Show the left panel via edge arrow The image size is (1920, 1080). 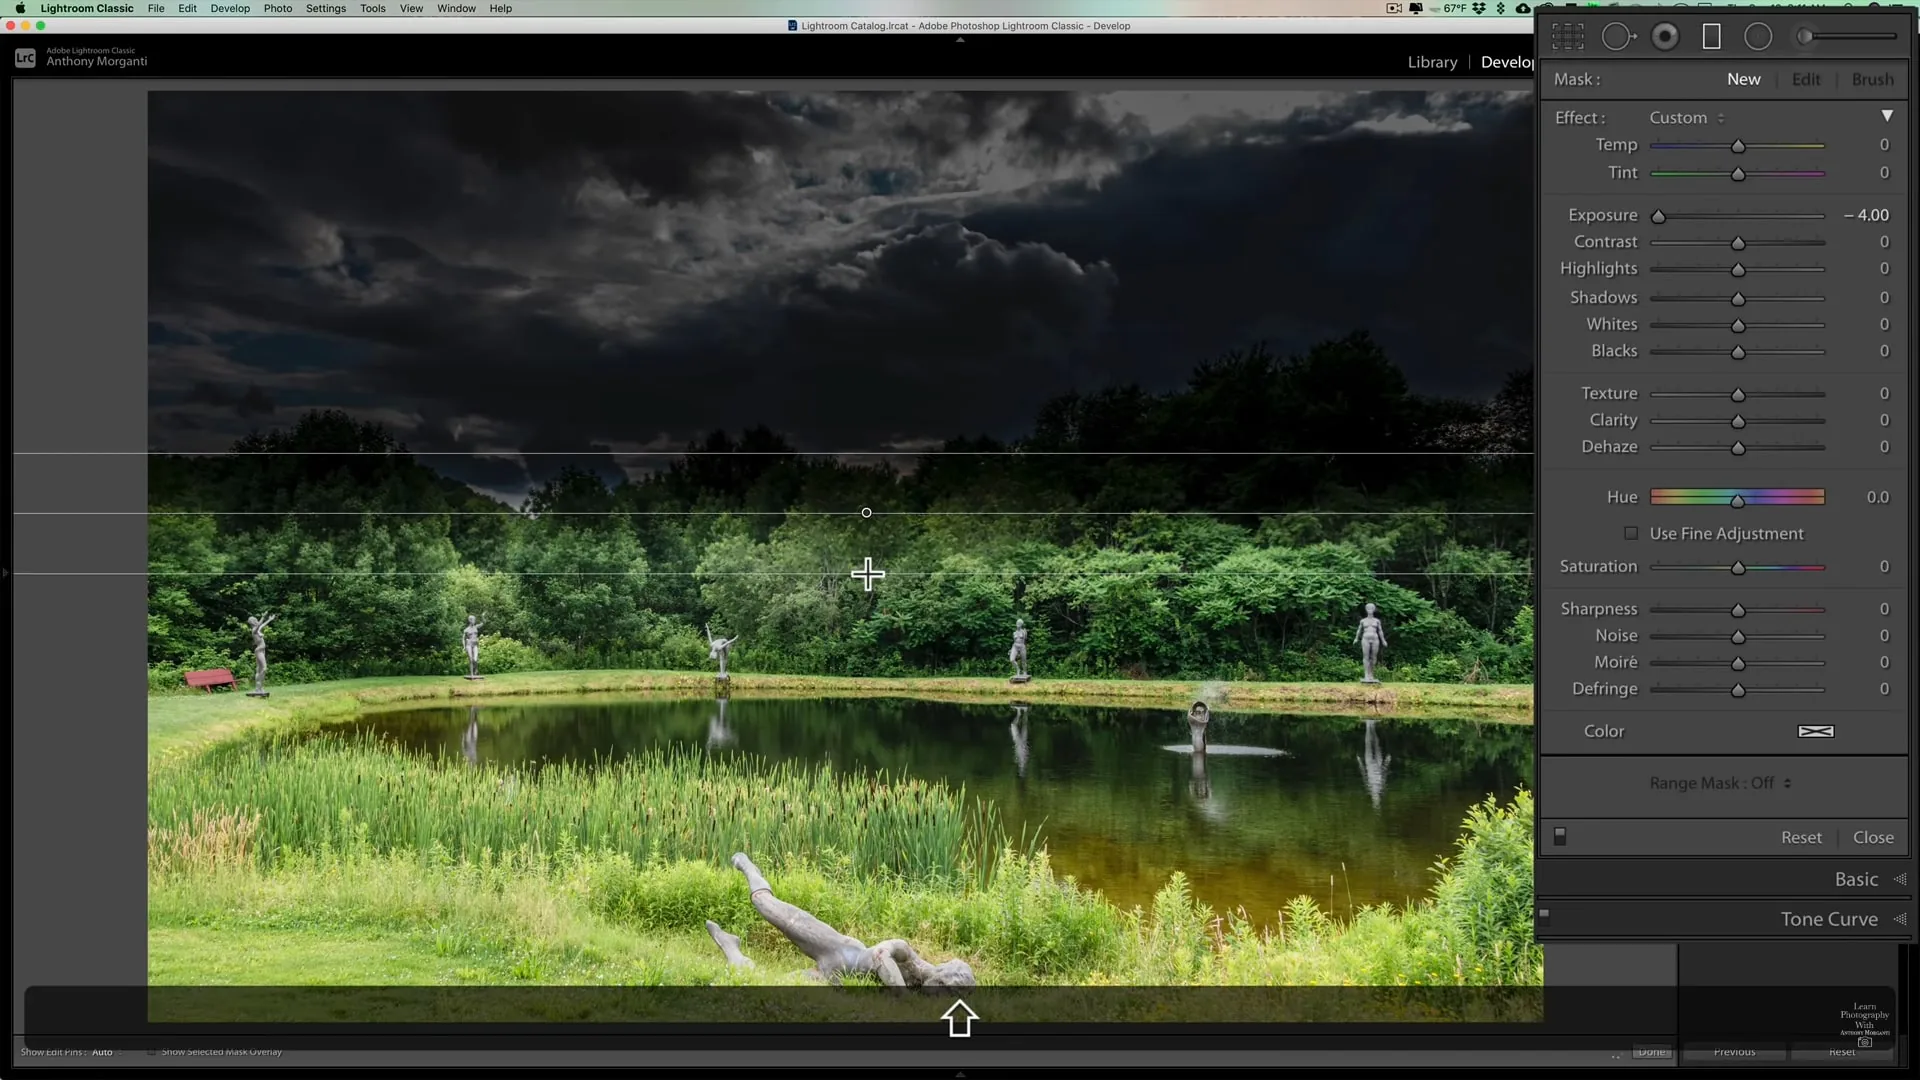(x=5, y=573)
